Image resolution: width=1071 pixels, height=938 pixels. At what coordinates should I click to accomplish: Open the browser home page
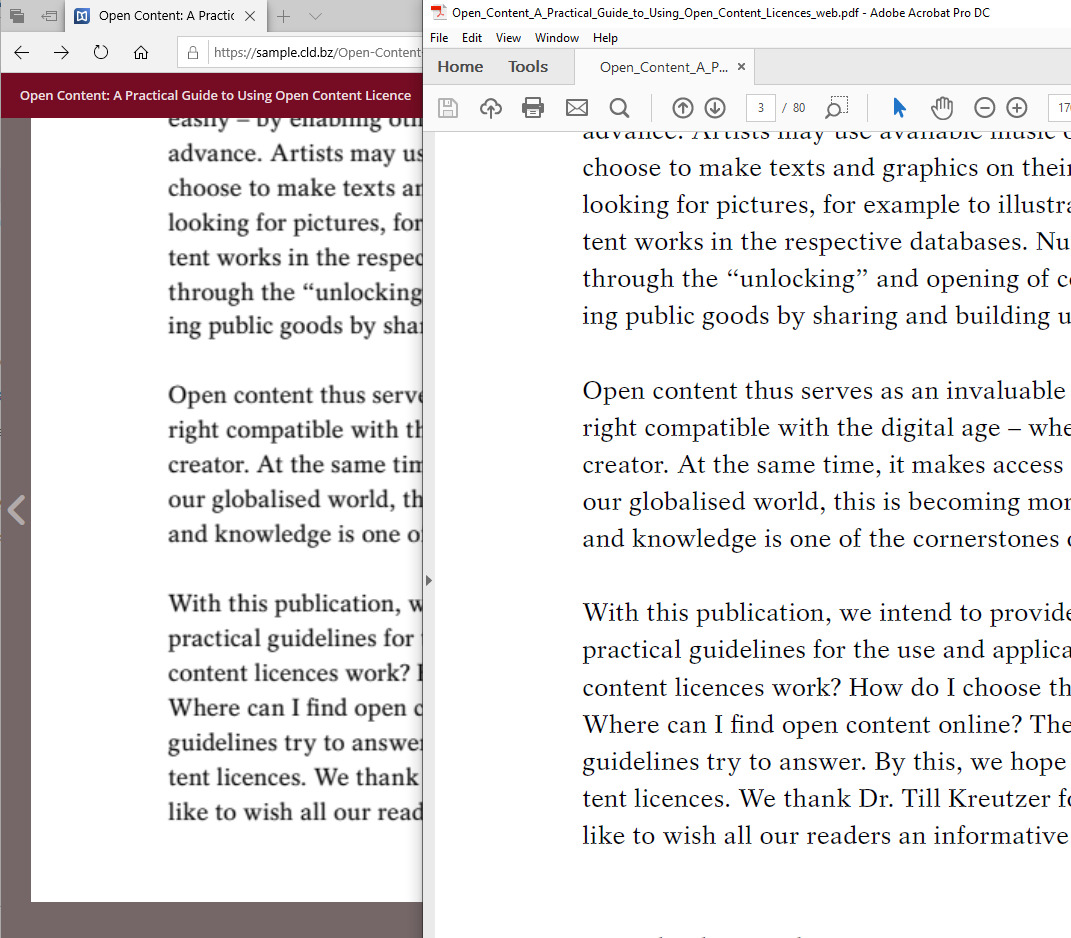(141, 53)
